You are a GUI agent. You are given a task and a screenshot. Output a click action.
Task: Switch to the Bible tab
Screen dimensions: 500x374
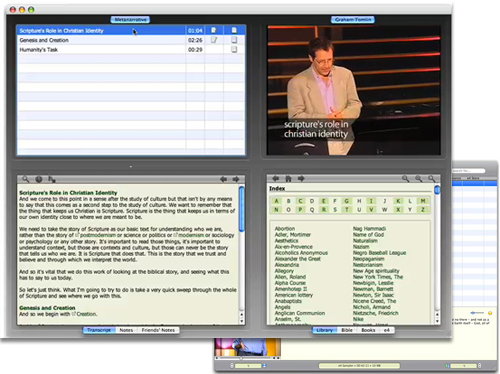[347, 330]
